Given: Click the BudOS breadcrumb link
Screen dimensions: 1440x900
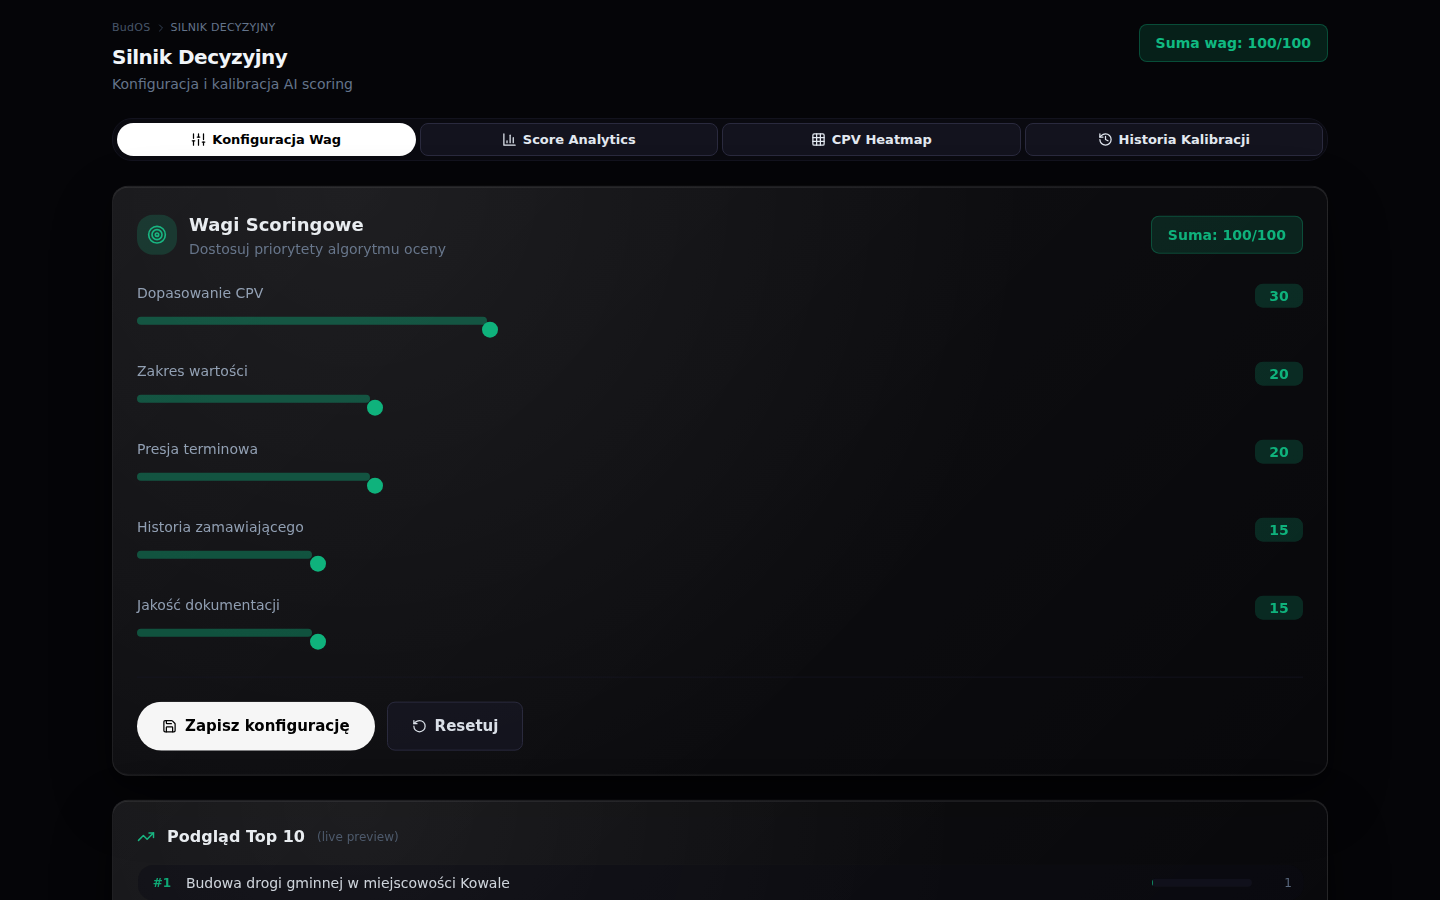Looking at the screenshot, I should pos(131,27).
